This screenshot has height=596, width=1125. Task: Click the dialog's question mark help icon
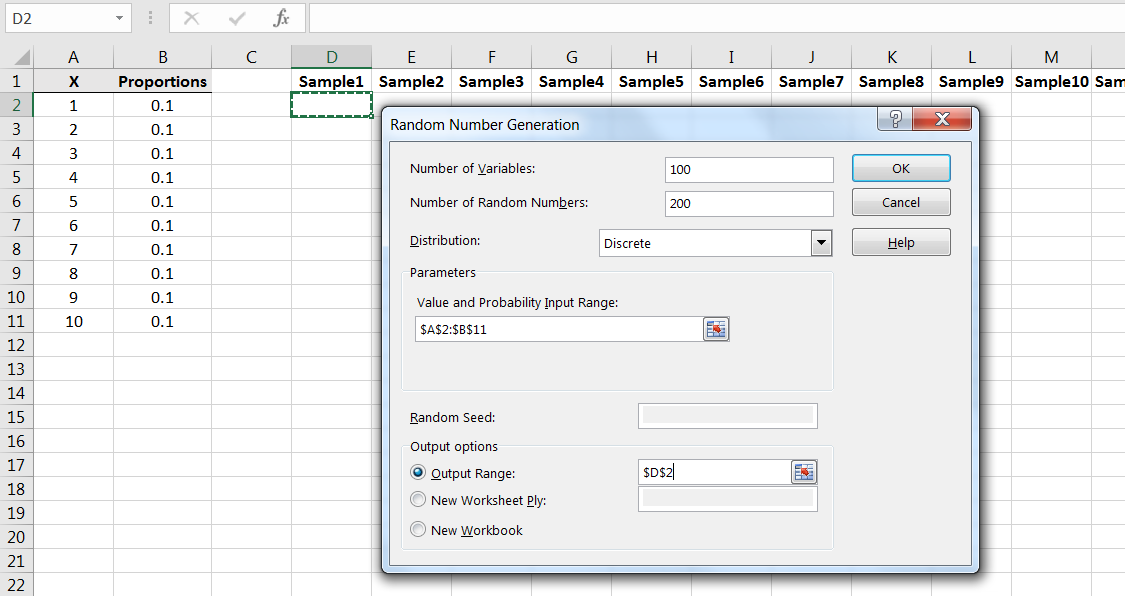894,120
